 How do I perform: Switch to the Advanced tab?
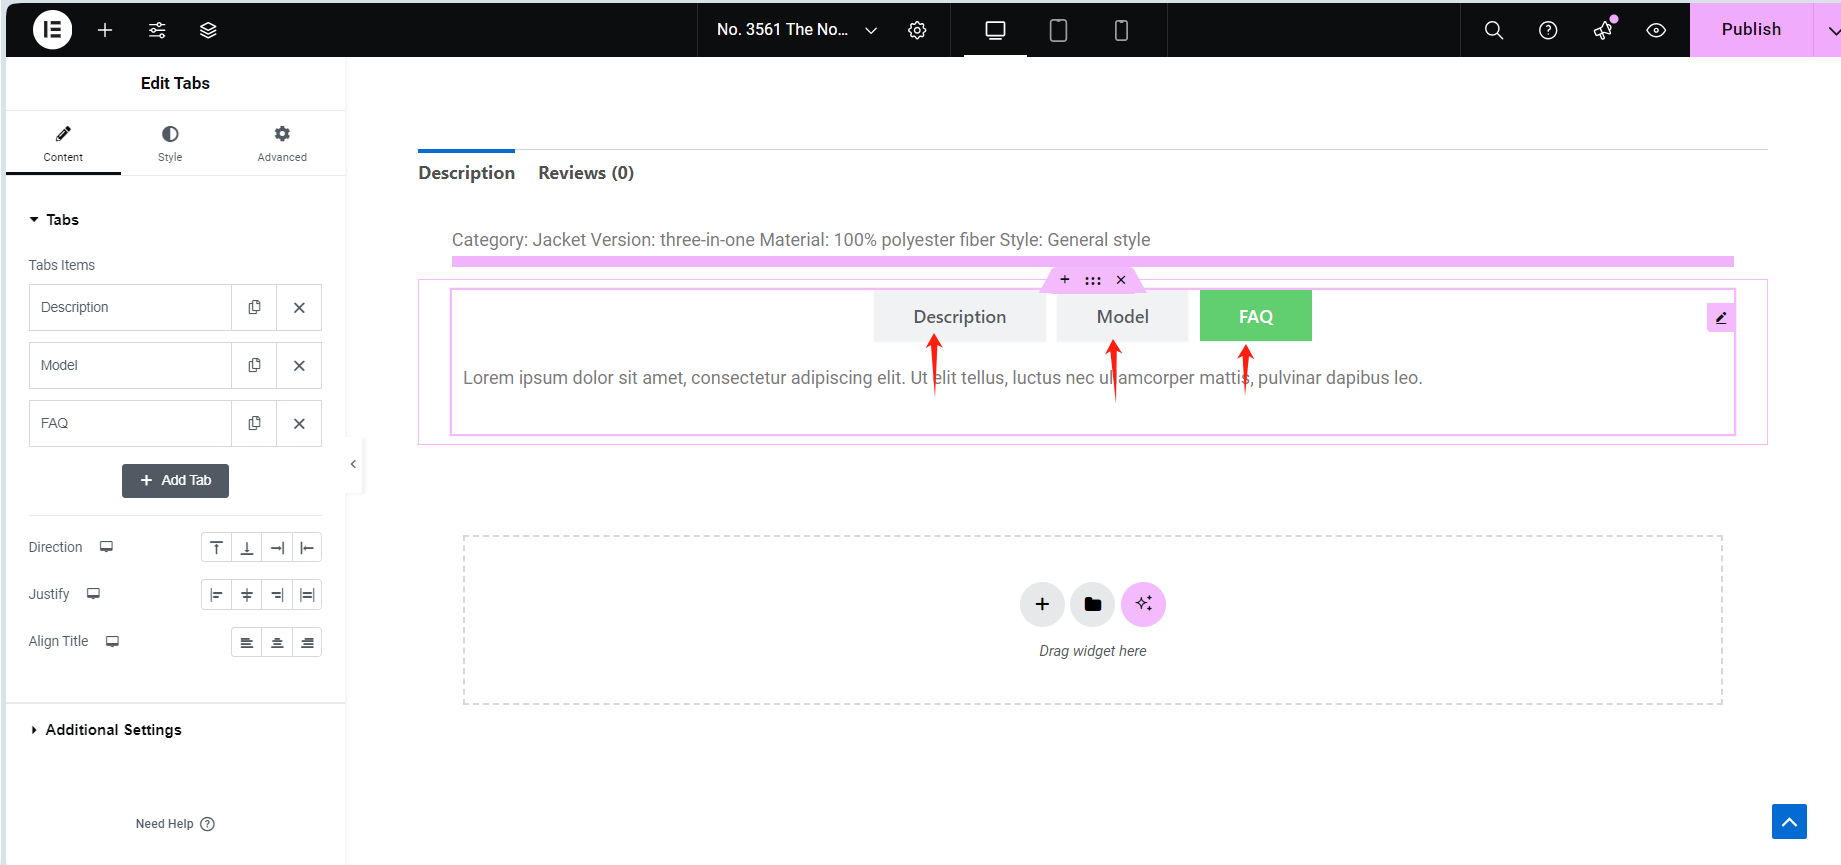pos(282,143)
